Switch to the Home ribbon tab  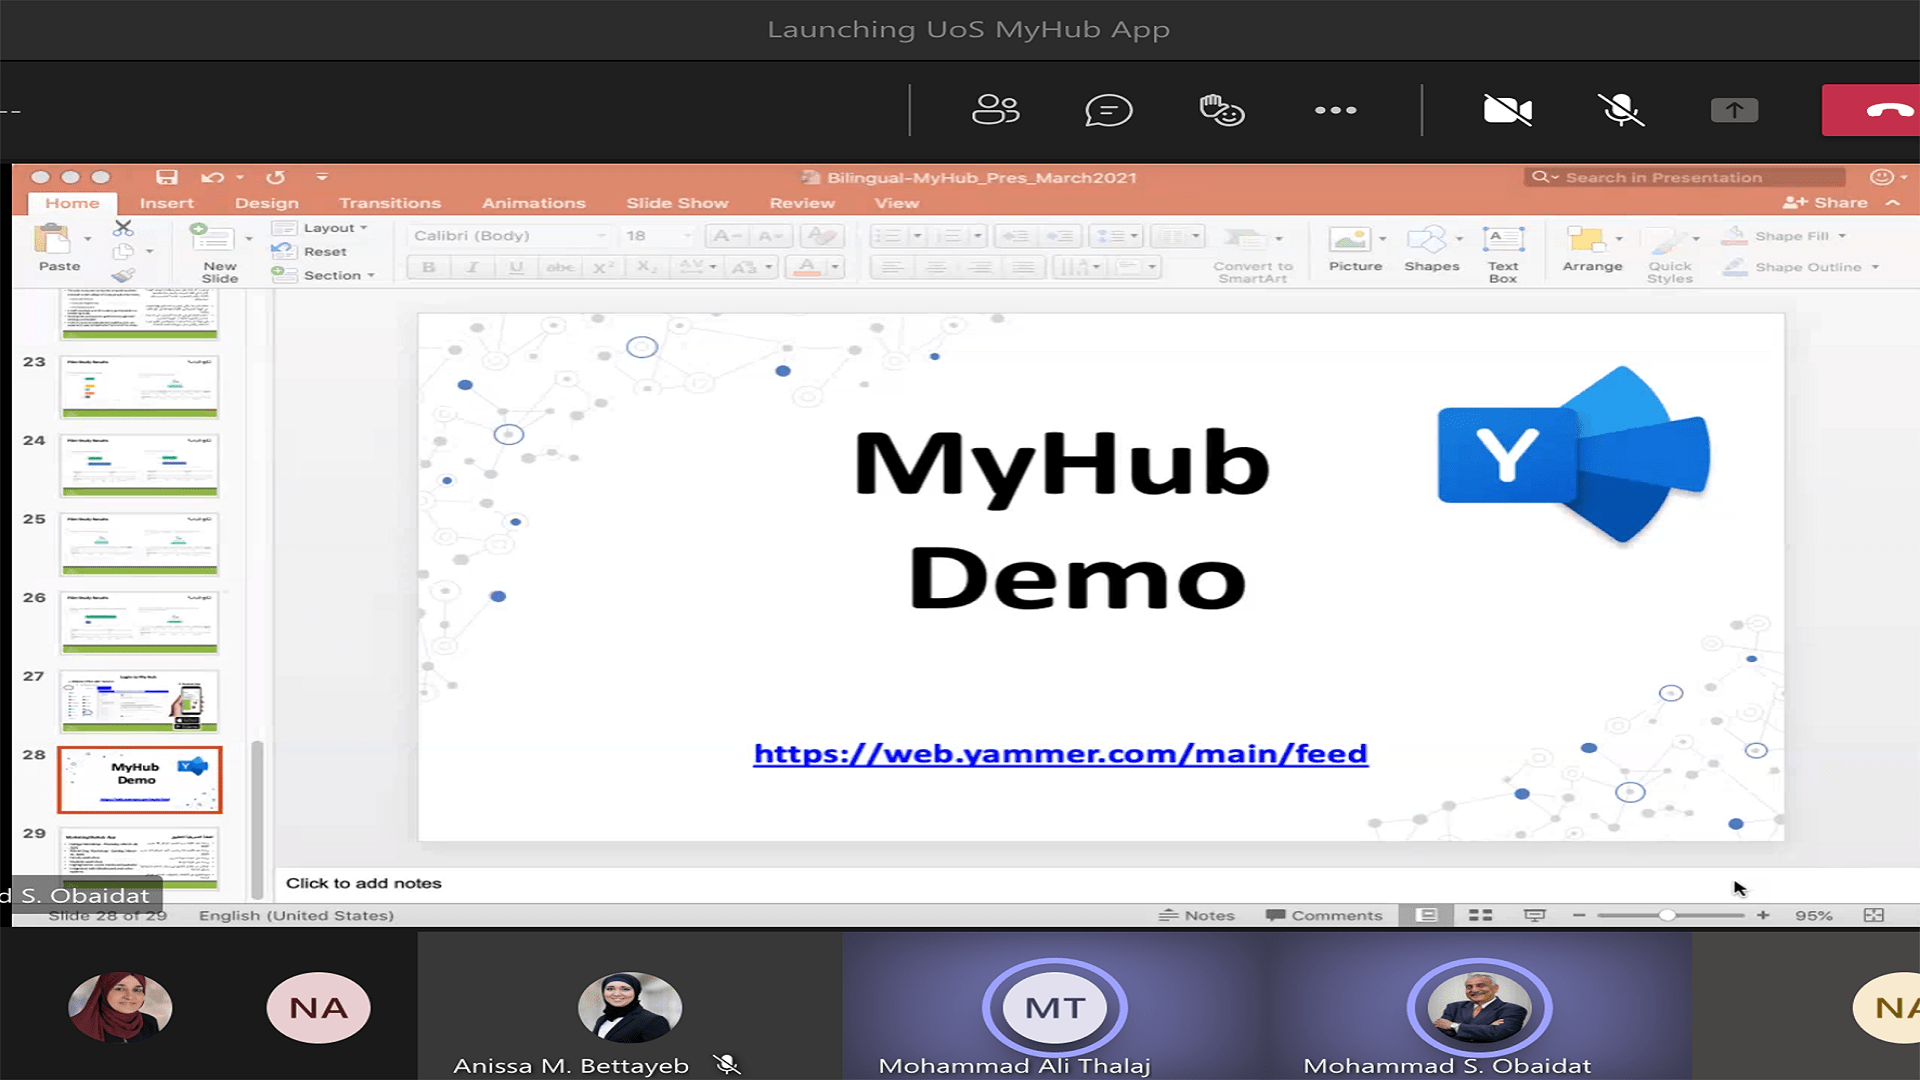click(x=72, y=203)
